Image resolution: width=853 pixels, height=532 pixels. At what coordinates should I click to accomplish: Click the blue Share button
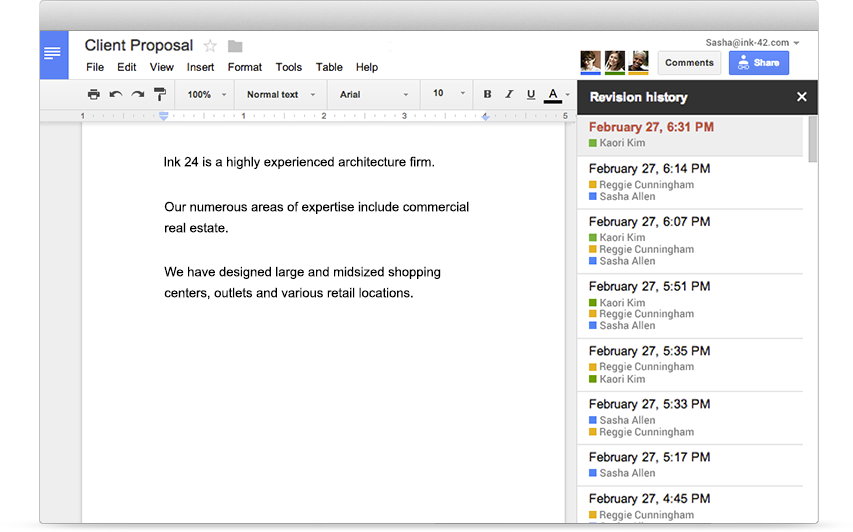[x=759, y=63]
